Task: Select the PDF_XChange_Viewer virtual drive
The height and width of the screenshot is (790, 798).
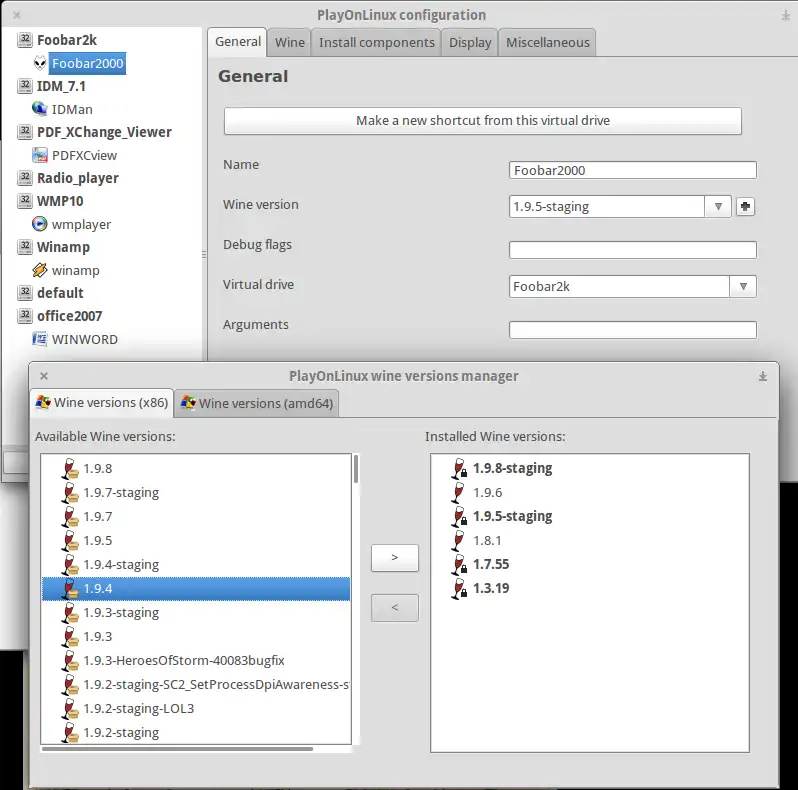Action: tap(104, 132)
